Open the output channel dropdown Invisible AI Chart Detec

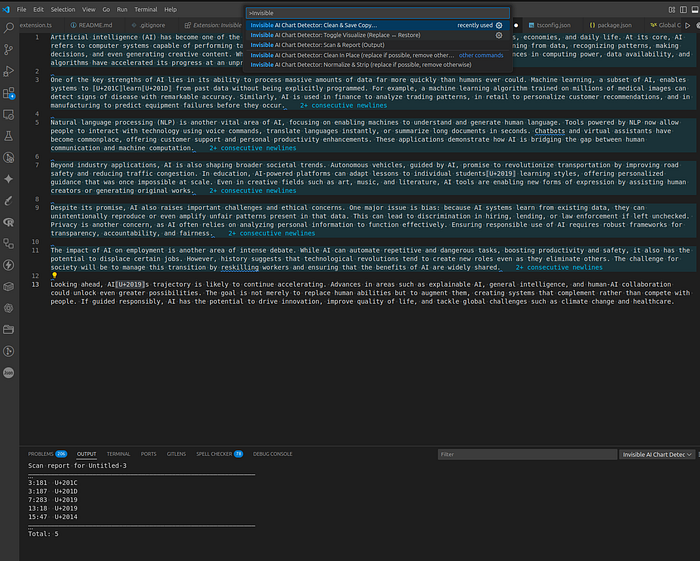click(657, 454)
